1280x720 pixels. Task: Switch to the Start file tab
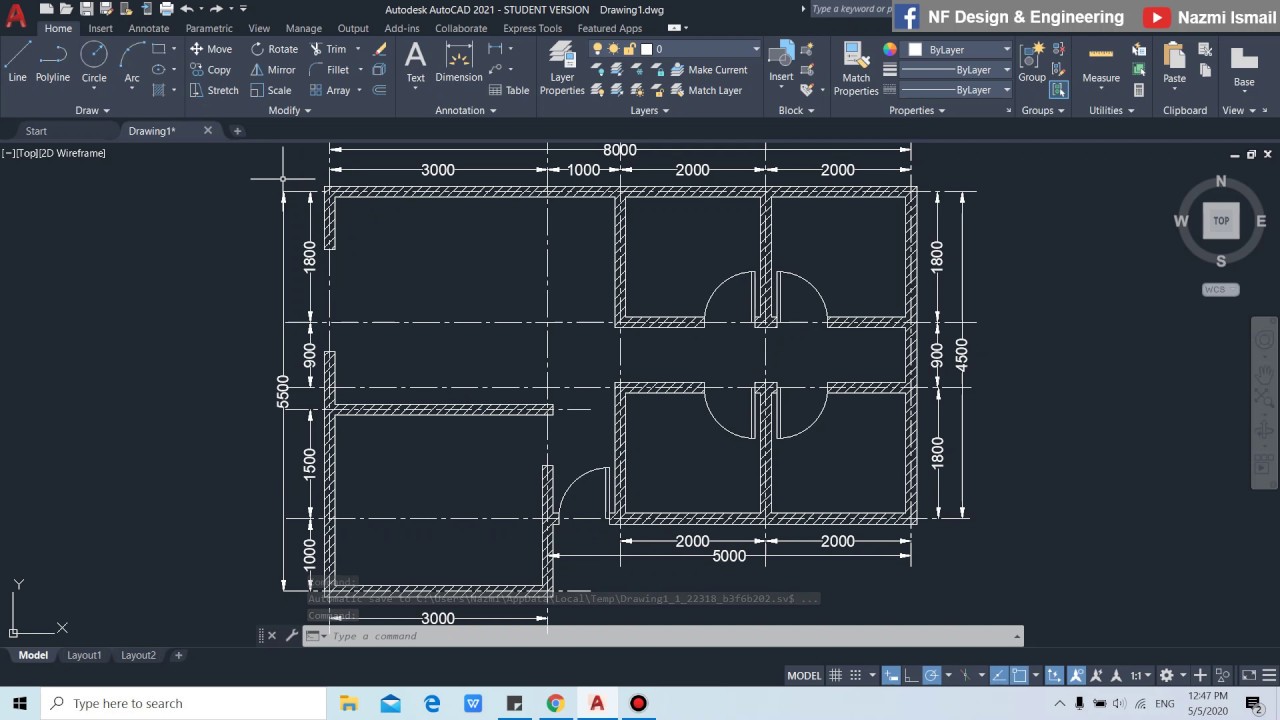(x=36, y=131)
